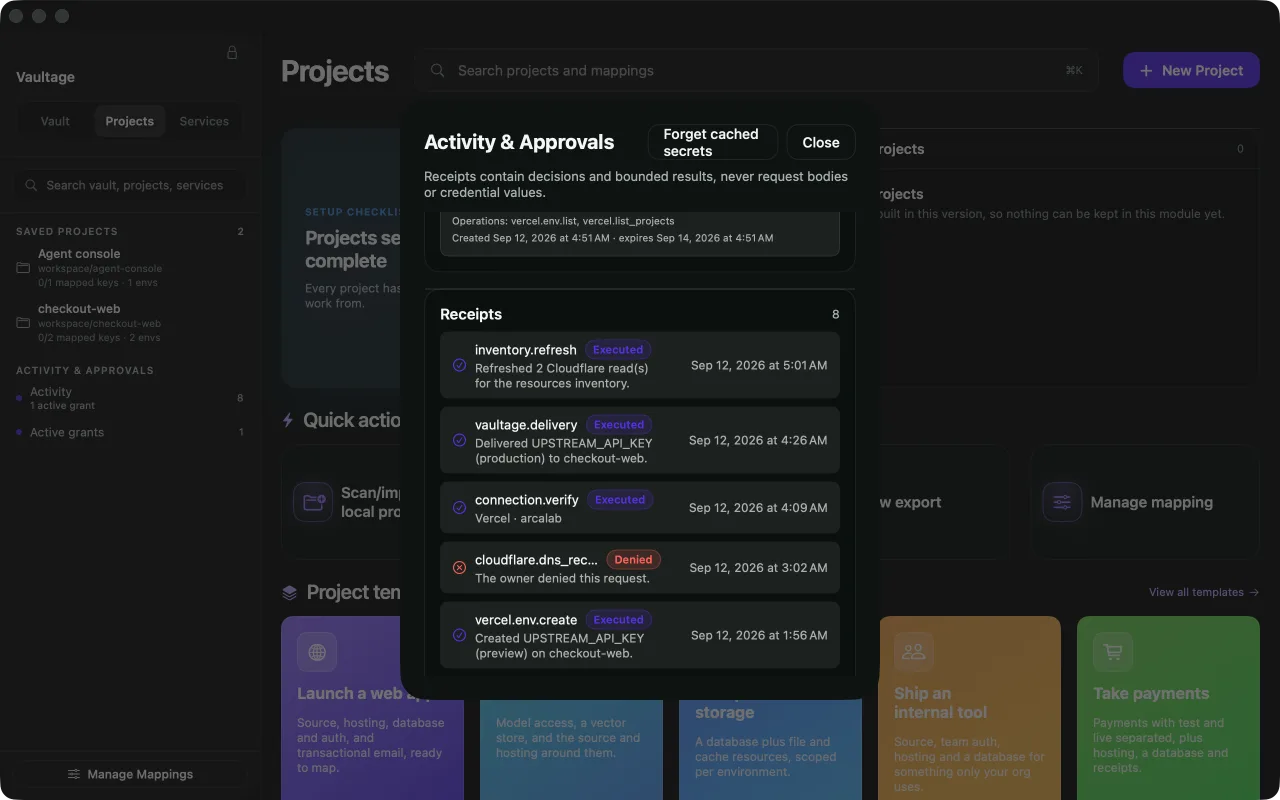Open Manage Mappings at the sidebar bottom
Viewport: 1280px width, 800px height.
(x=130, y=774)
